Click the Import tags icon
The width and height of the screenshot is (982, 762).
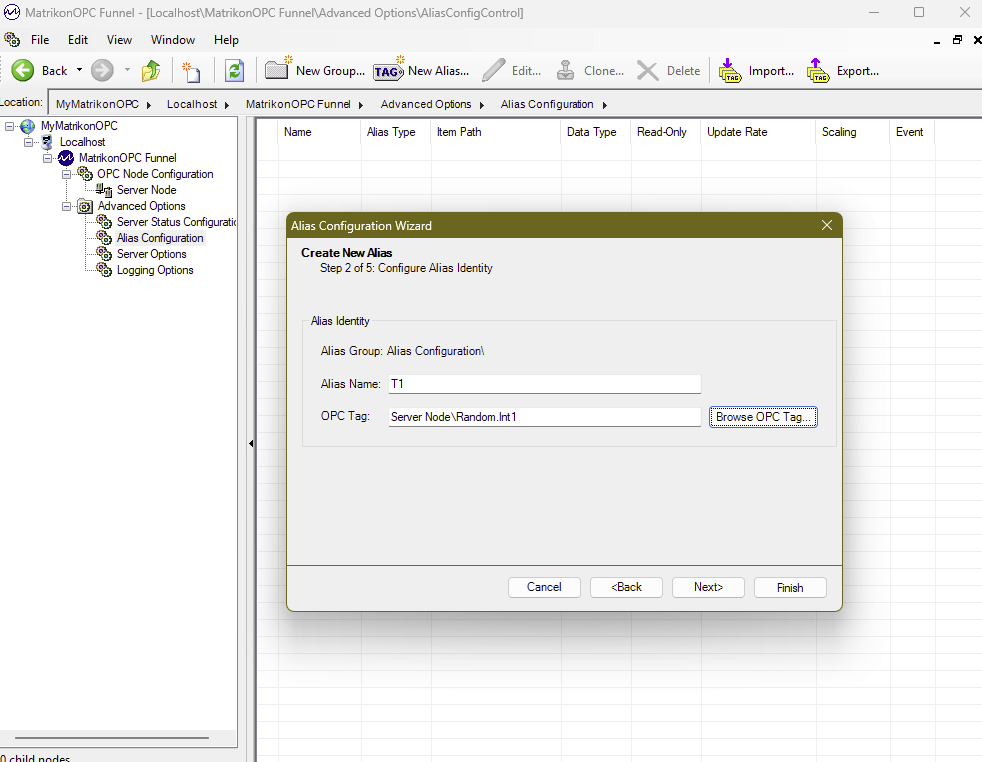point(730,70)
